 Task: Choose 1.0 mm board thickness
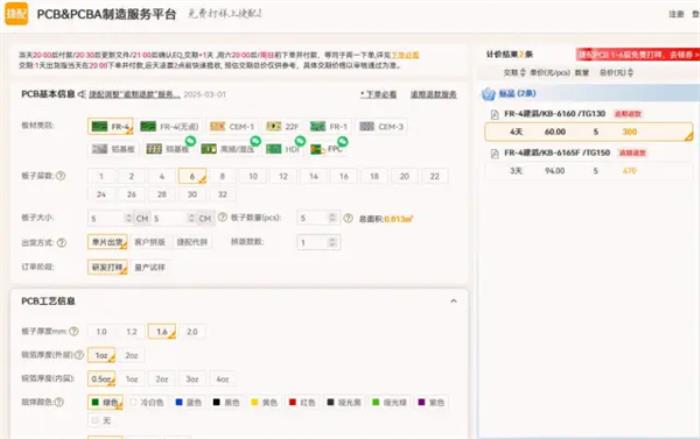coord(101,331)
